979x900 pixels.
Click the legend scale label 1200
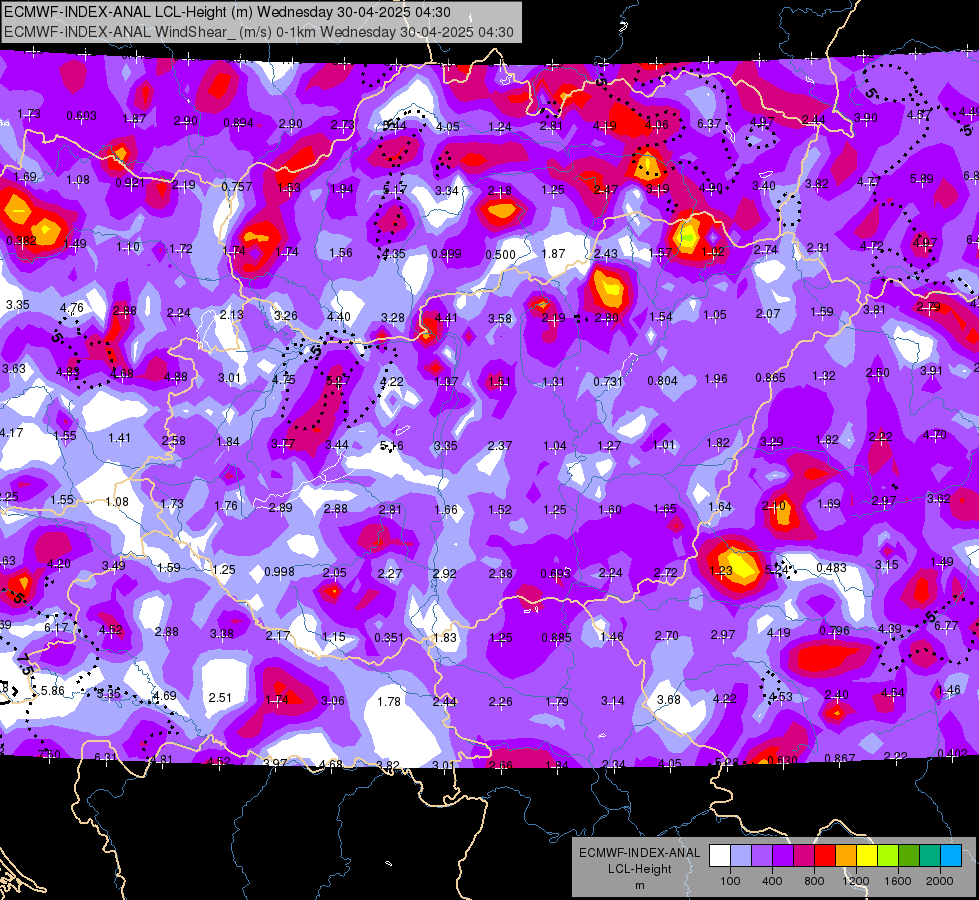pos(855,881)
